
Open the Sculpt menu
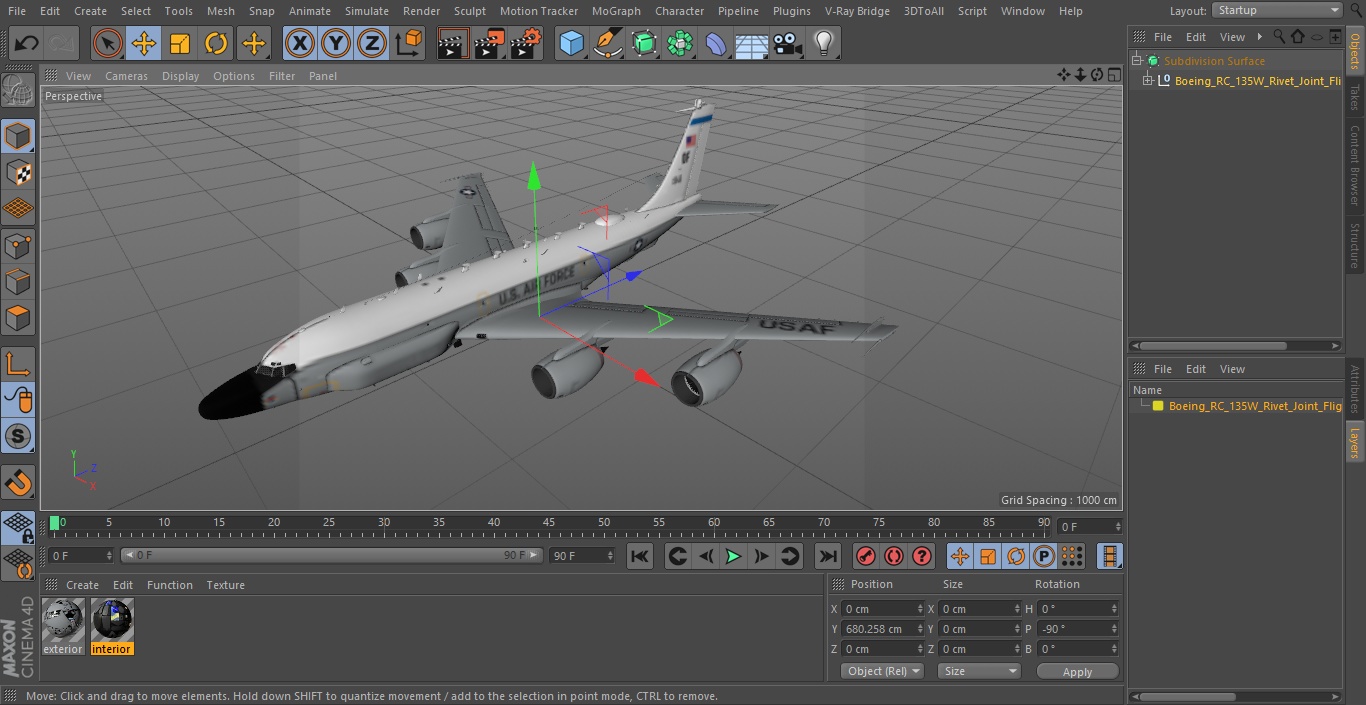[470, 11]
